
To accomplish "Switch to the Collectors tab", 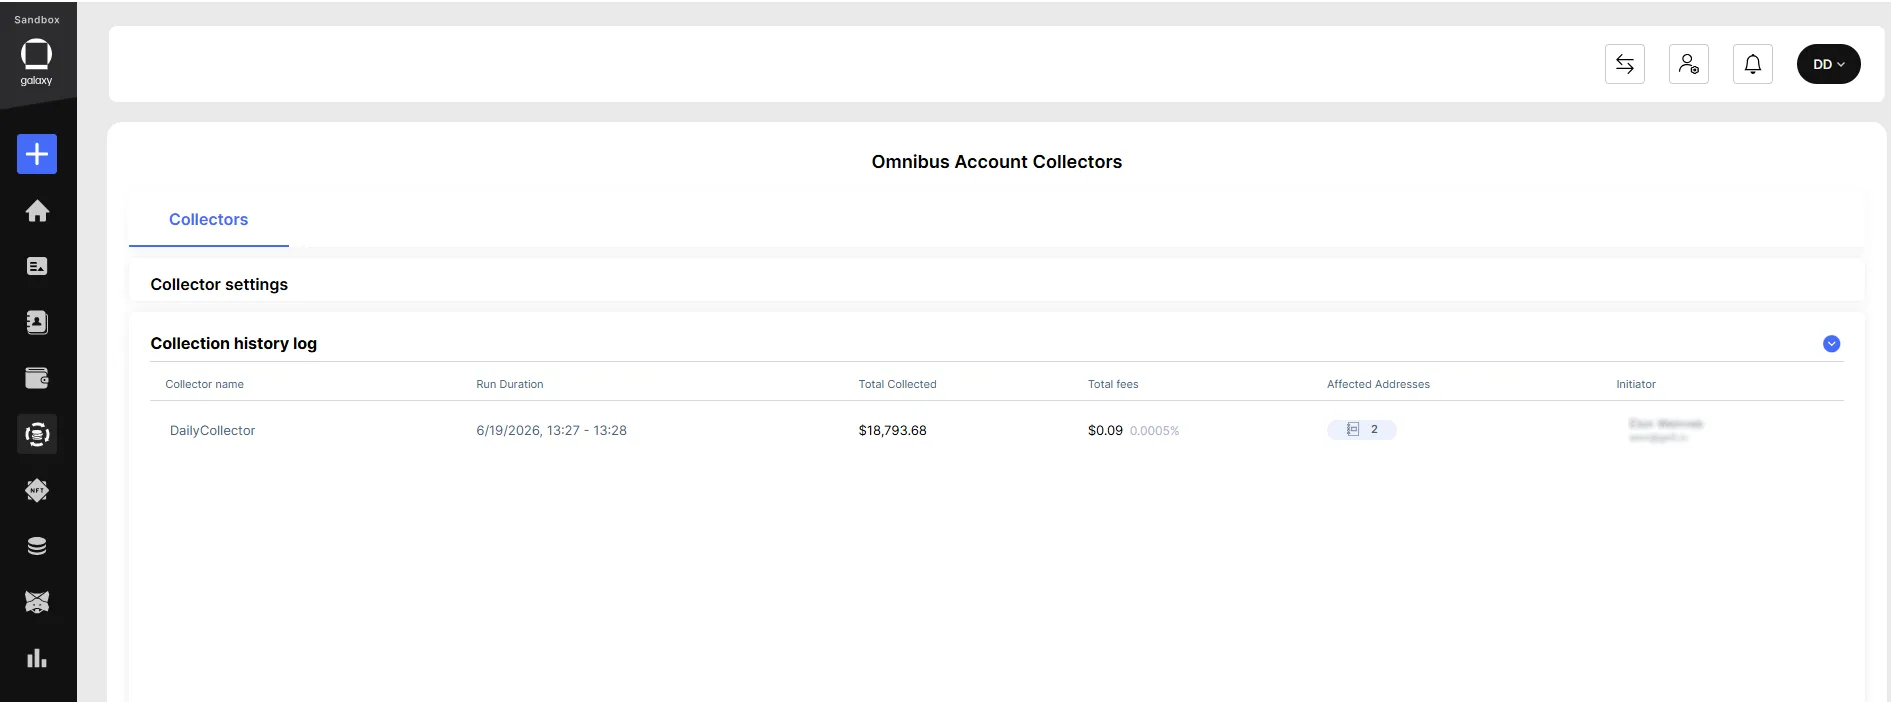I will pos(208,220).
